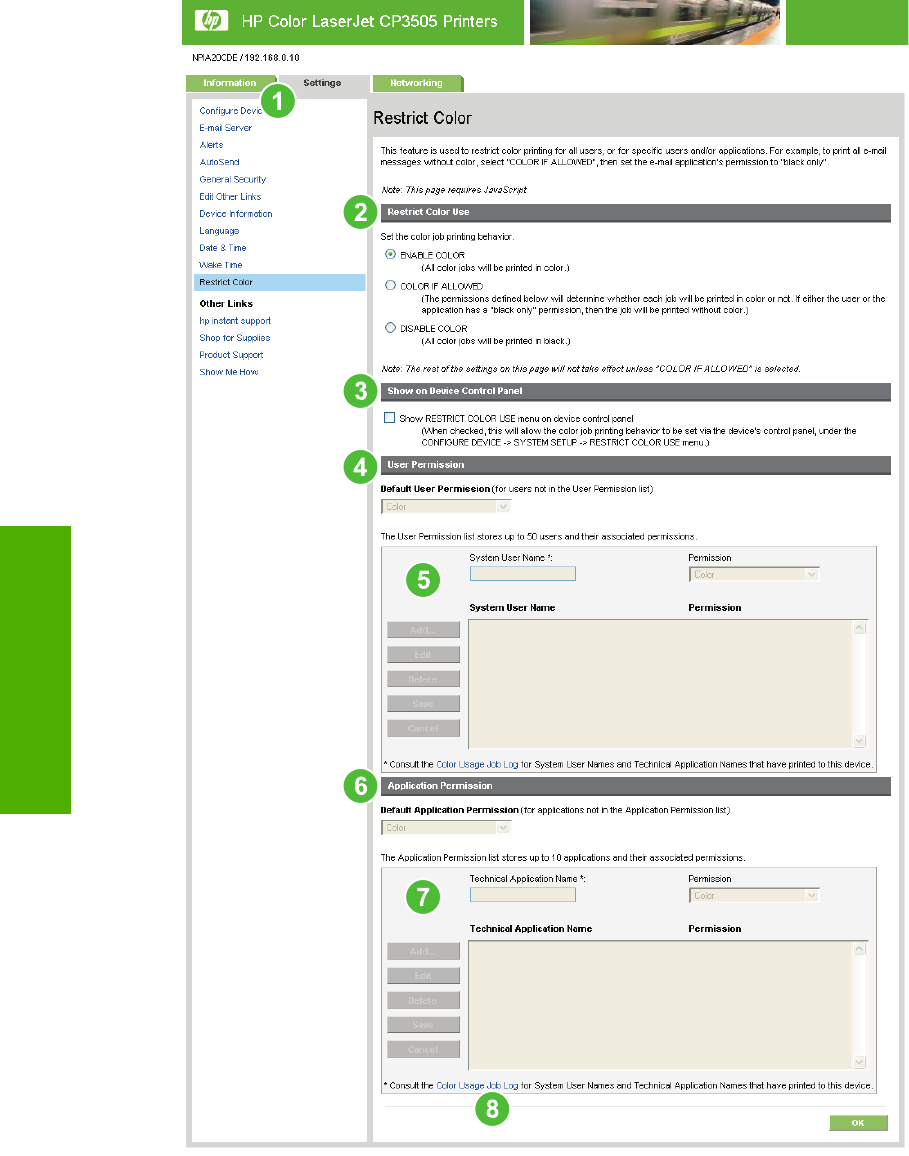Viewport: 909px width, 1156px height.
Task: Click Delete button in Application Permission section
Action: (x=423, y=1000)
